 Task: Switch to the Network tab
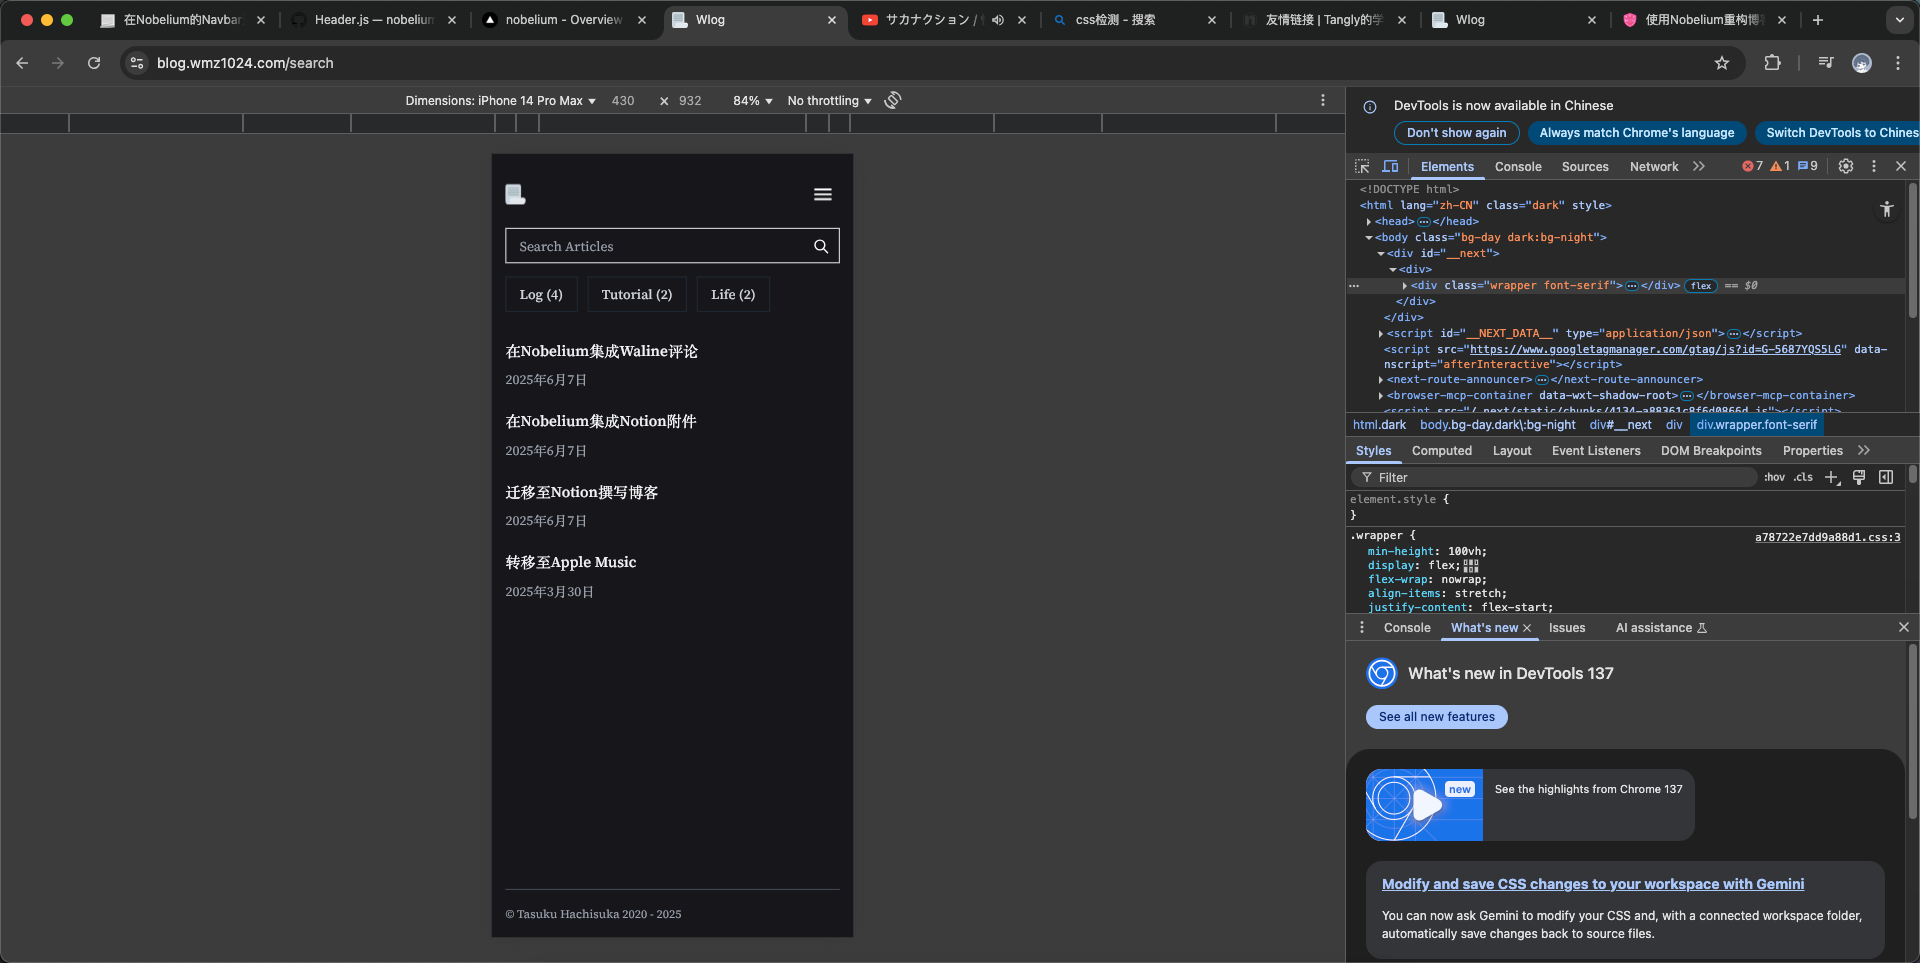pos(1653,167)
